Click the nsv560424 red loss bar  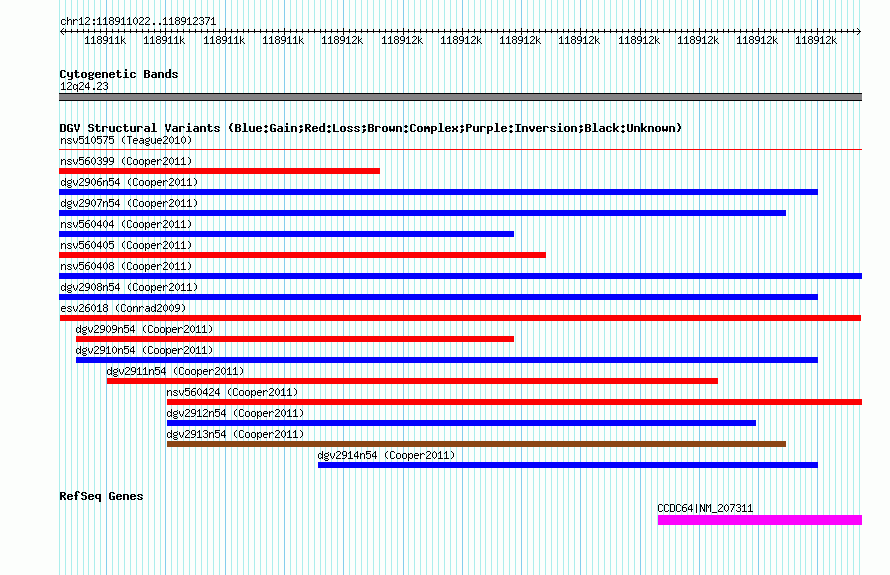[x=514, y=402]
